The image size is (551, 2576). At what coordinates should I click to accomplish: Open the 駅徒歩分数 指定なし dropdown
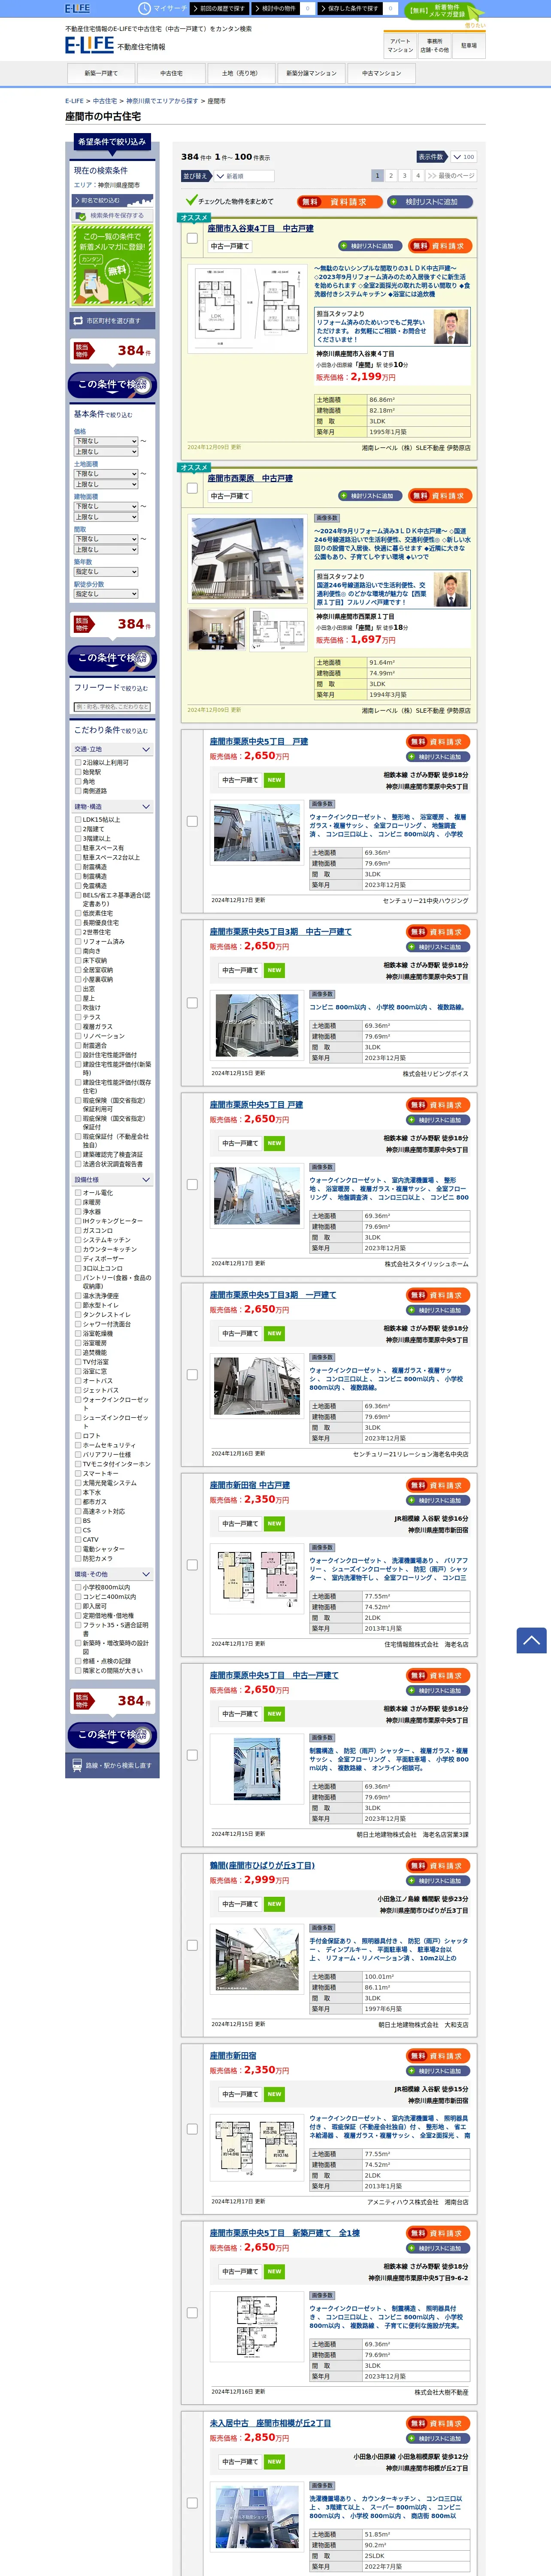[x=105, y=594]
